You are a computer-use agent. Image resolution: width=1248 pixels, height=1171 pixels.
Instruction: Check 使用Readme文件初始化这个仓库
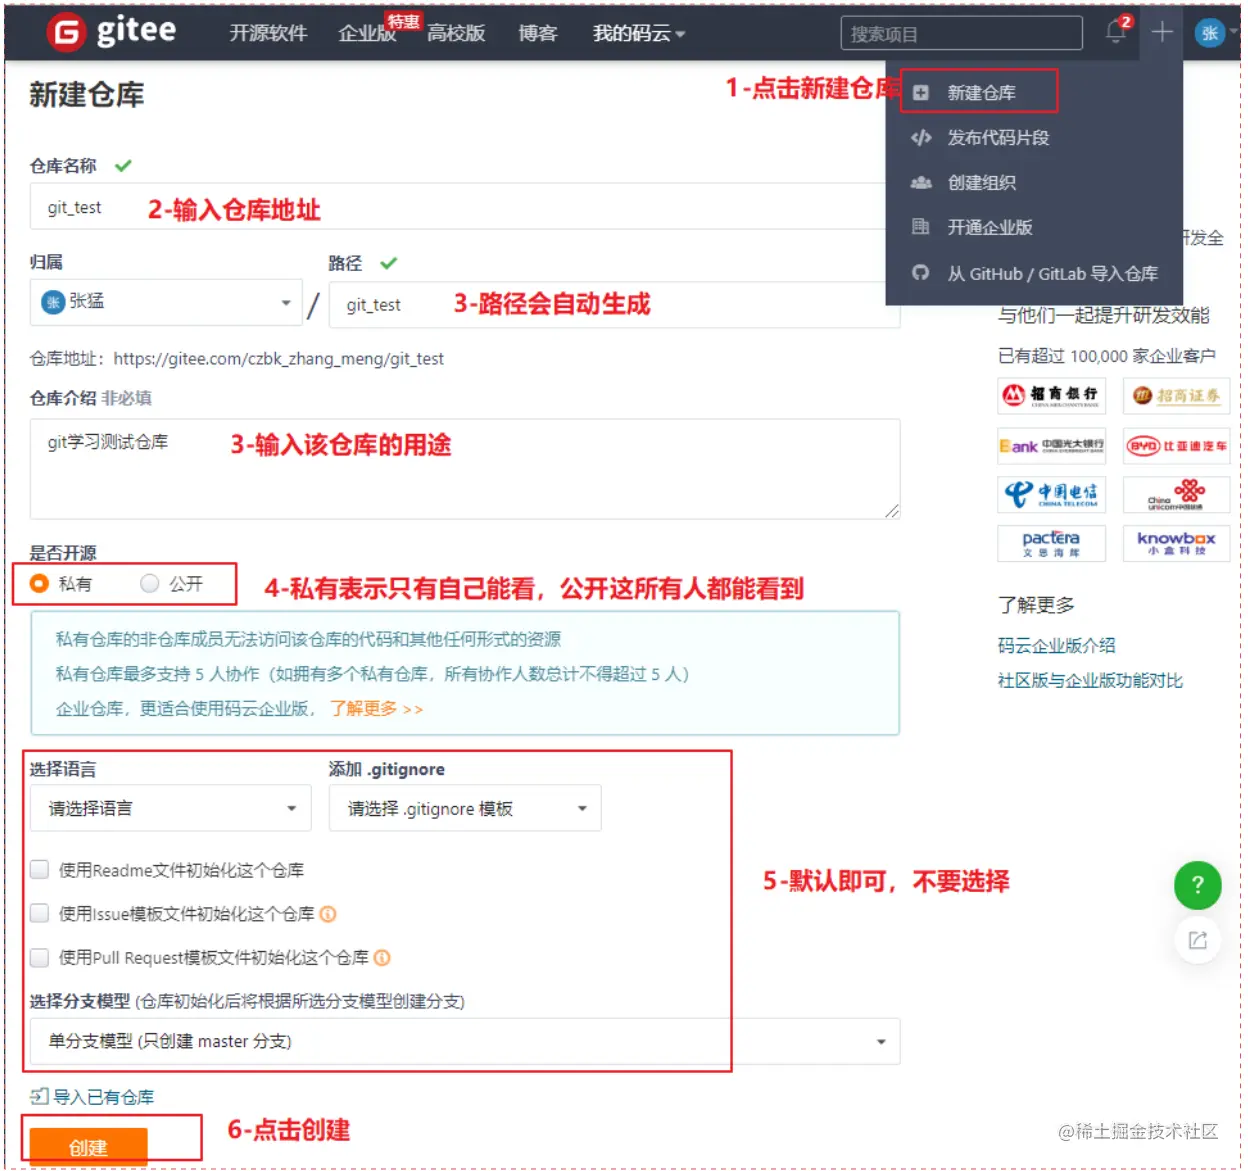click(40, 870)
